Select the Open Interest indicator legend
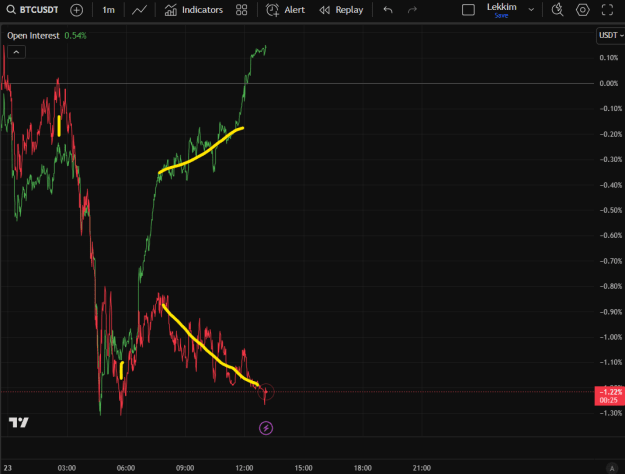 coord(33,35)
